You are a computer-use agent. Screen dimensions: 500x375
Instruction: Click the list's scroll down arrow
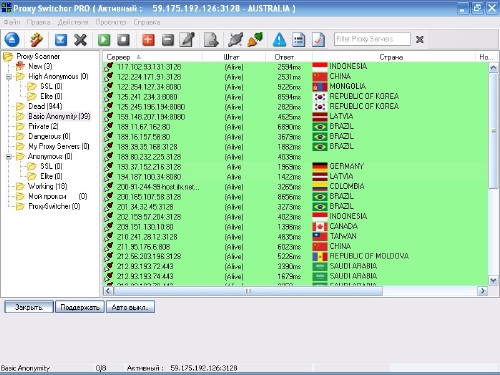click(493, 280)
